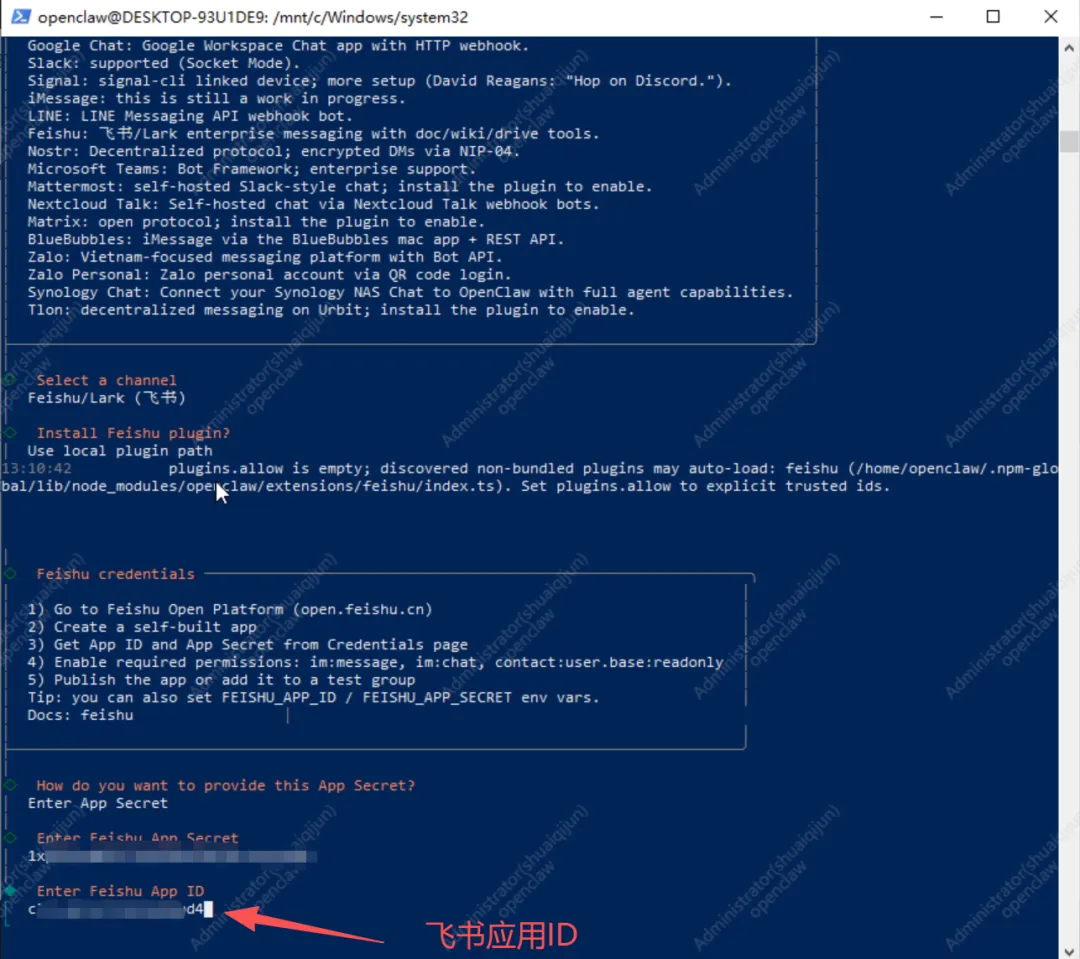Click the 'BlueBubbles: iMessage via' line
Image resolution: width=1080 pixels, height=959 pixels.
(295, 240)
